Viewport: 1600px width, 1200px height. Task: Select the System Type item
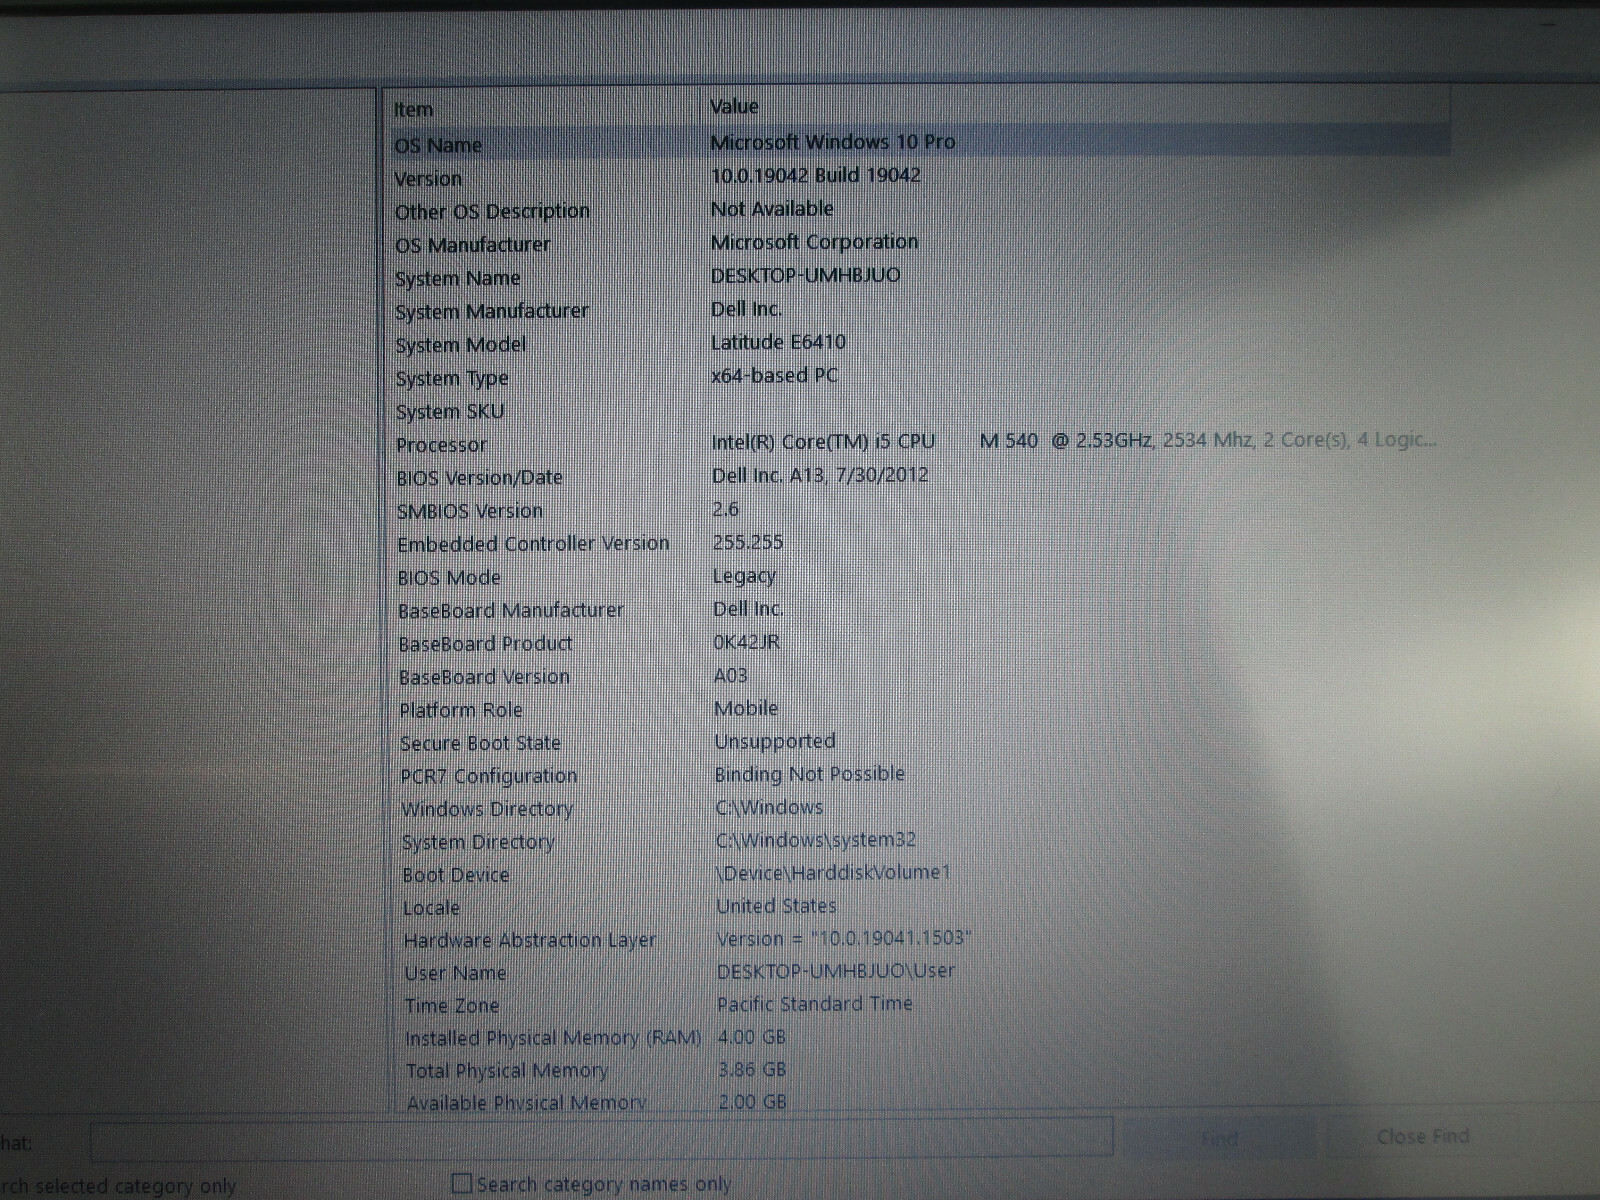451,379
